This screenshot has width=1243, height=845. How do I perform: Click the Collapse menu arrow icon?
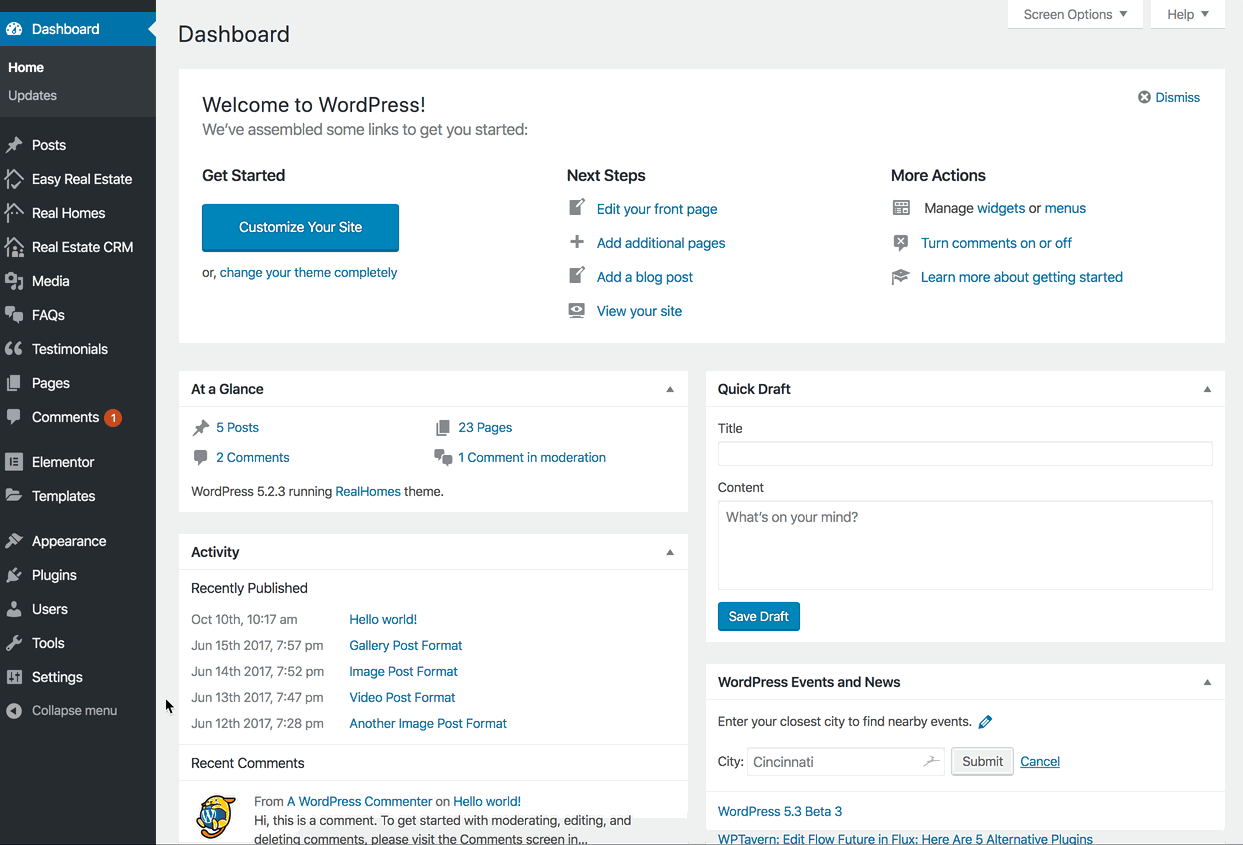14,711
